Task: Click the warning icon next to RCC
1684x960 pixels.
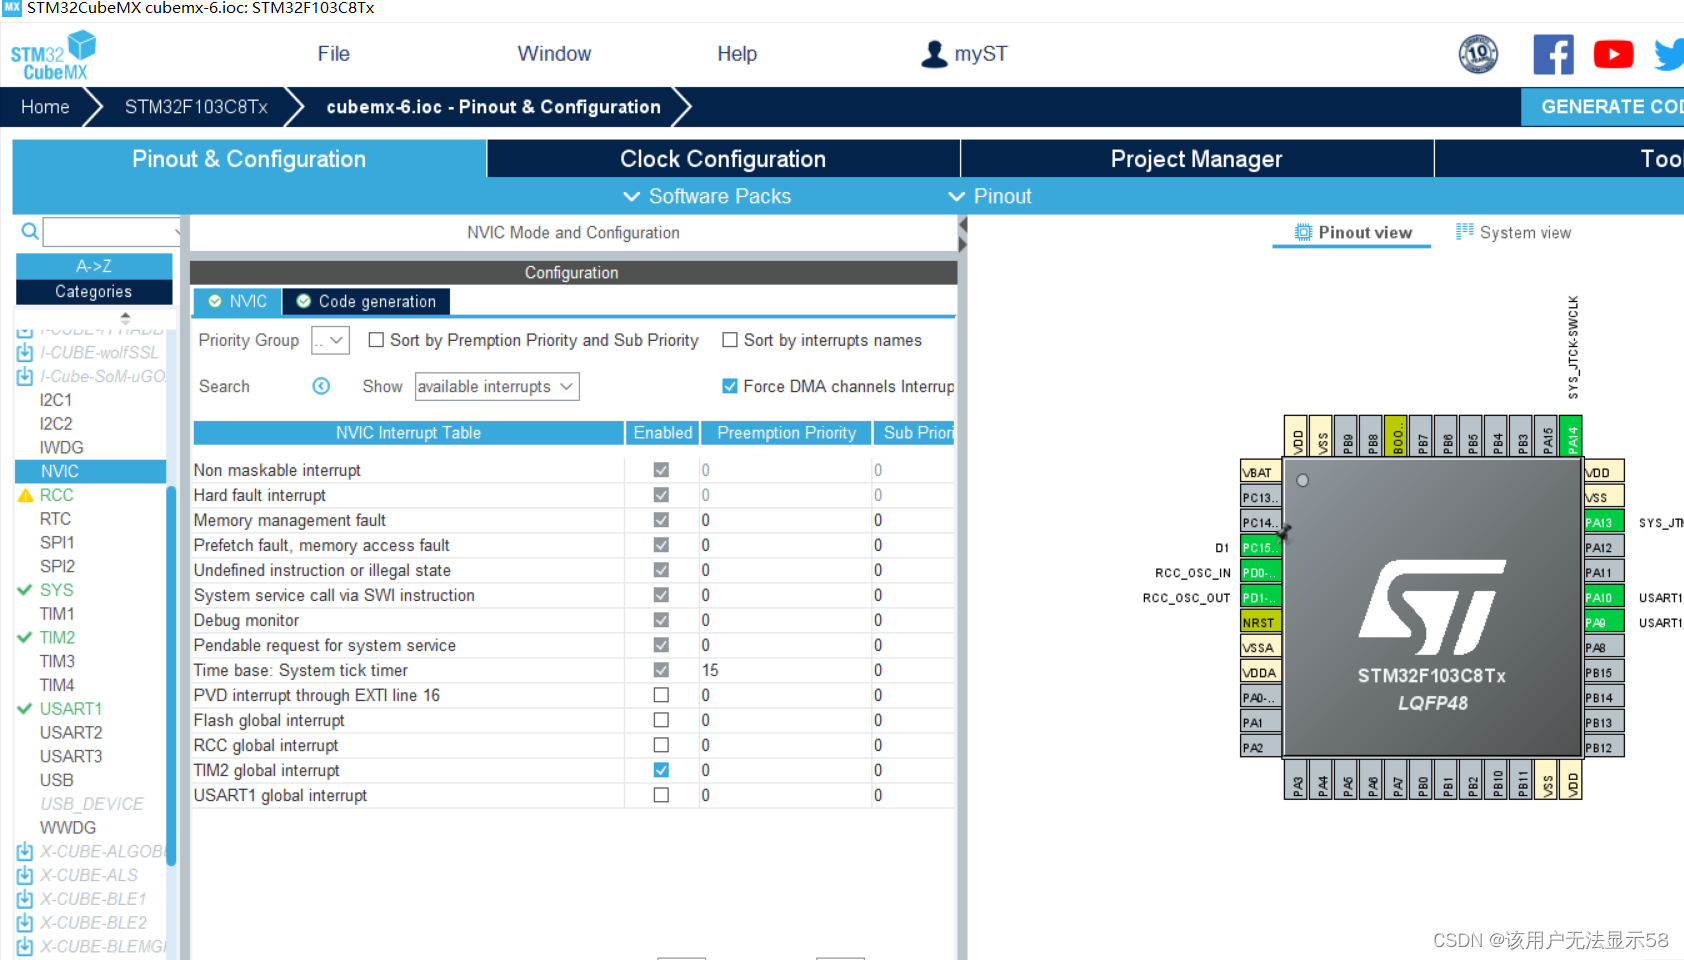Action: click(26, 495)
